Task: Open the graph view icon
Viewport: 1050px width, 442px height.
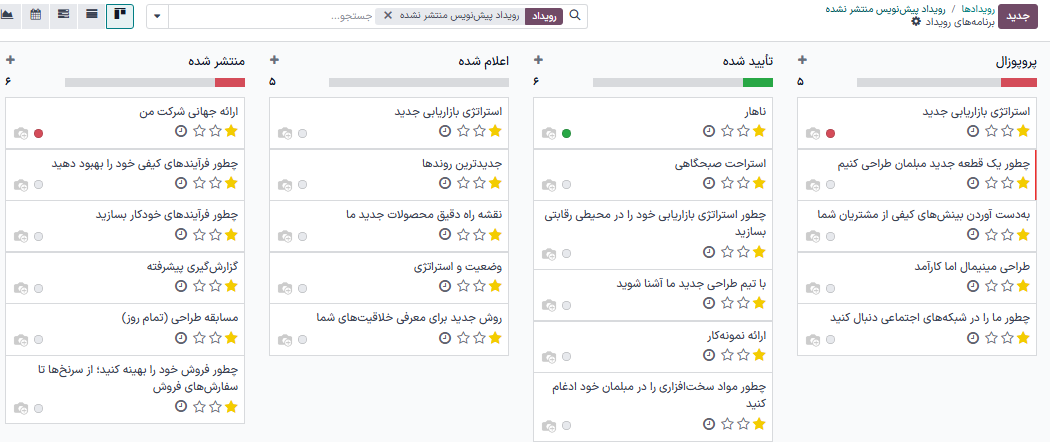Action: point(8,16)
